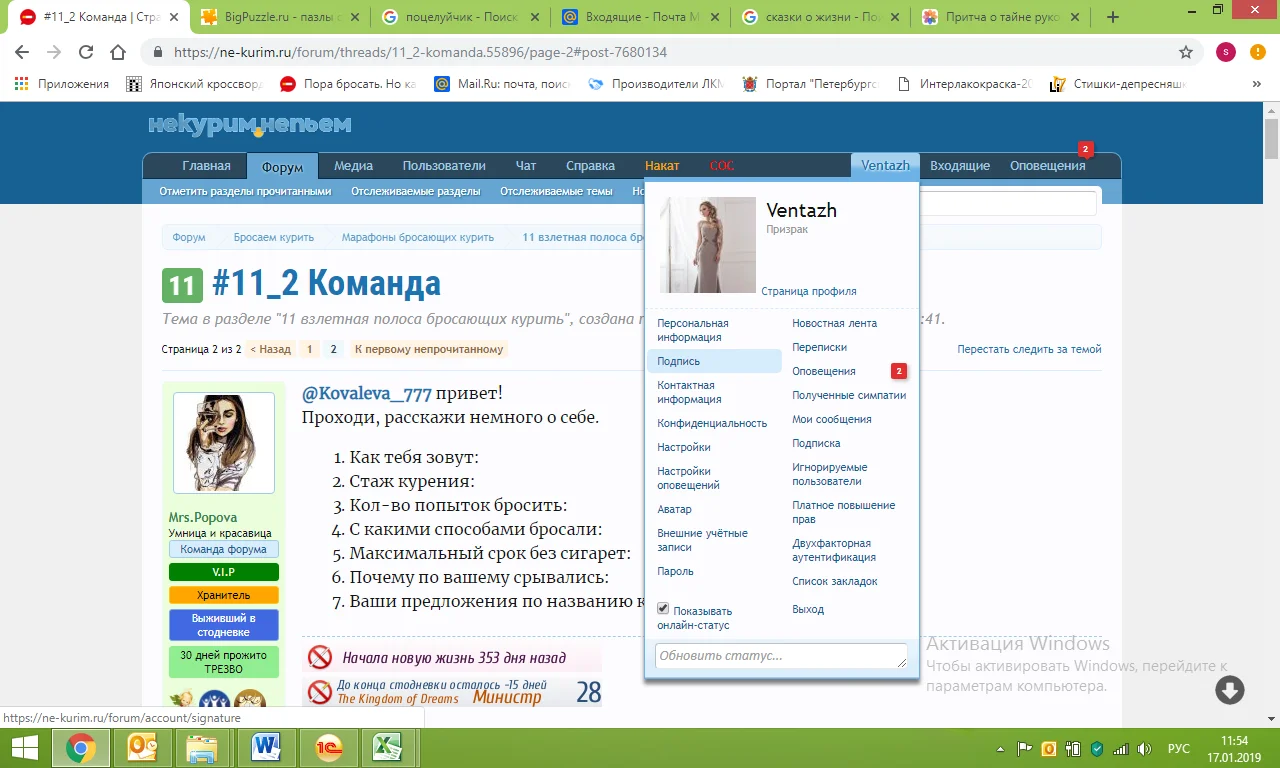The image size is (1280, 768).
Task: Open the Страница профиля link
Action: point(808,291)
